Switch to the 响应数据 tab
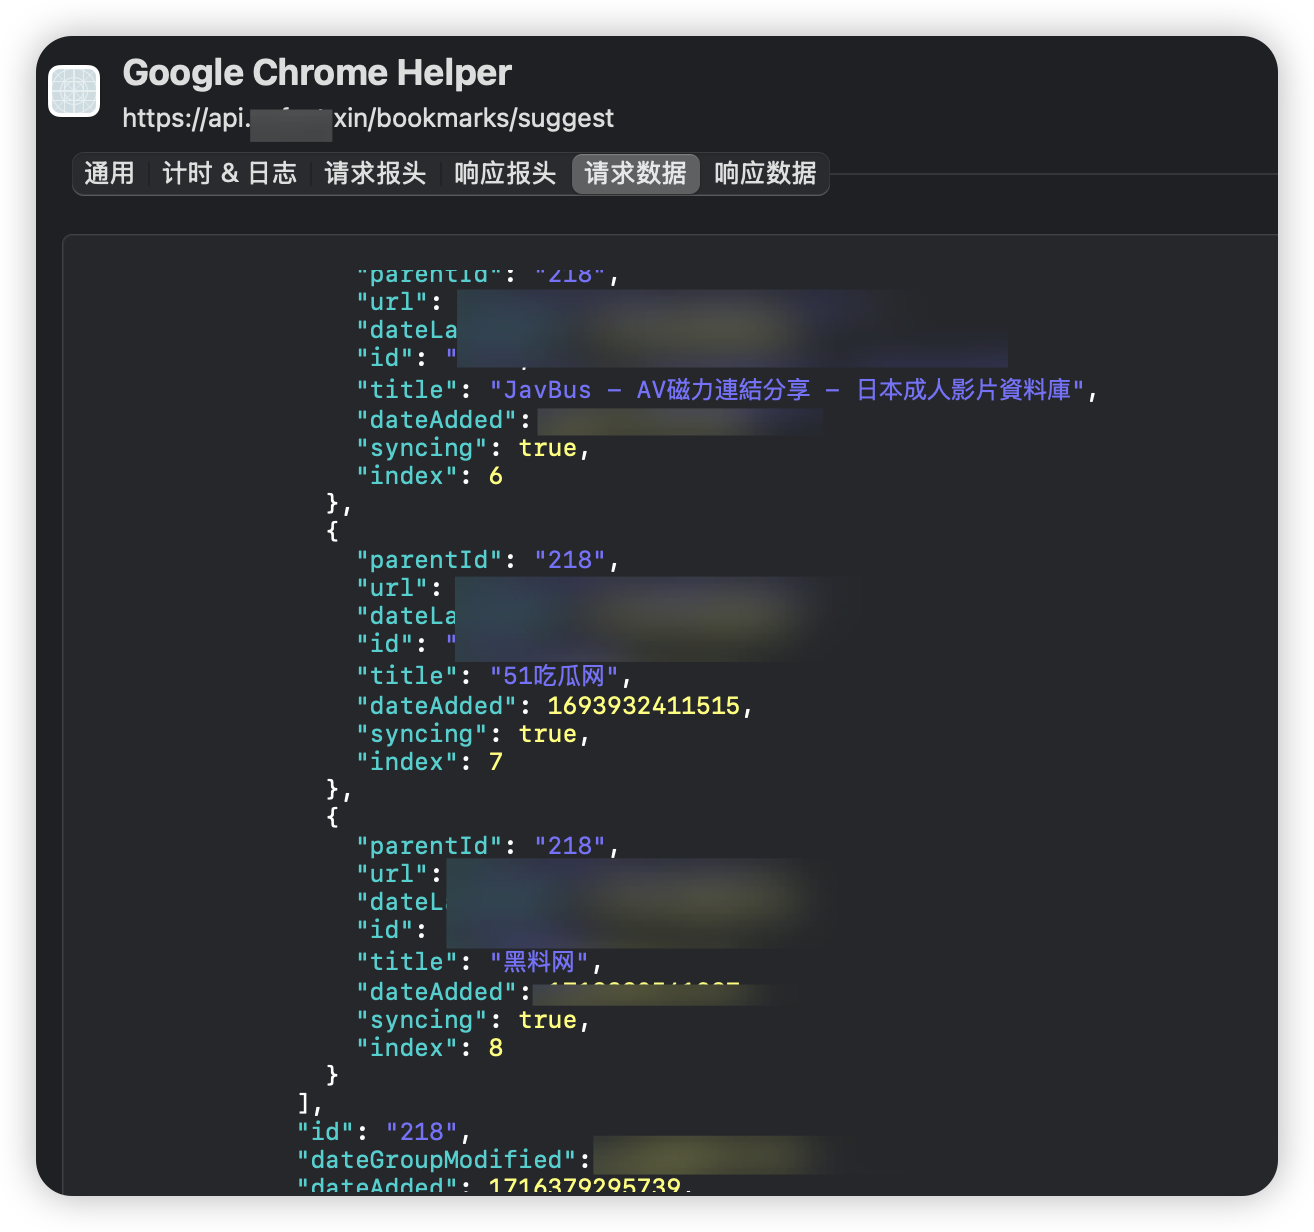The width and height of the screenshot is (1314, 1232). coord(765,174)
